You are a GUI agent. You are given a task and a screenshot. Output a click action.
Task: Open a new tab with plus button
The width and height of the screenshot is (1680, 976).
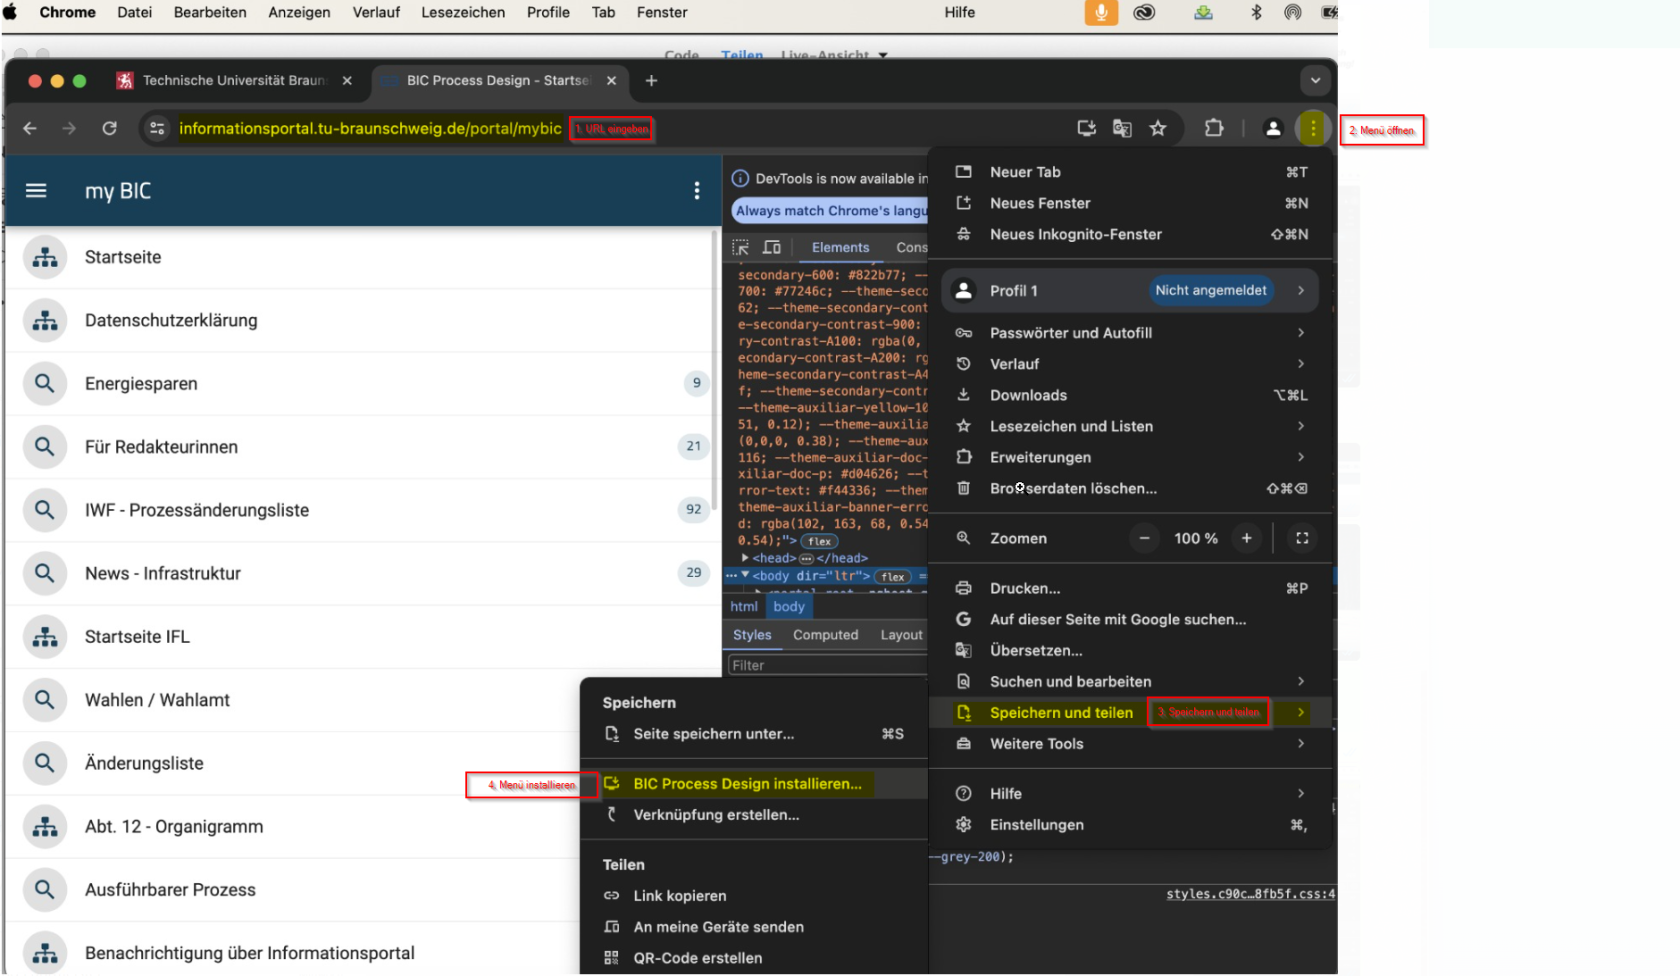coord(651,80)
